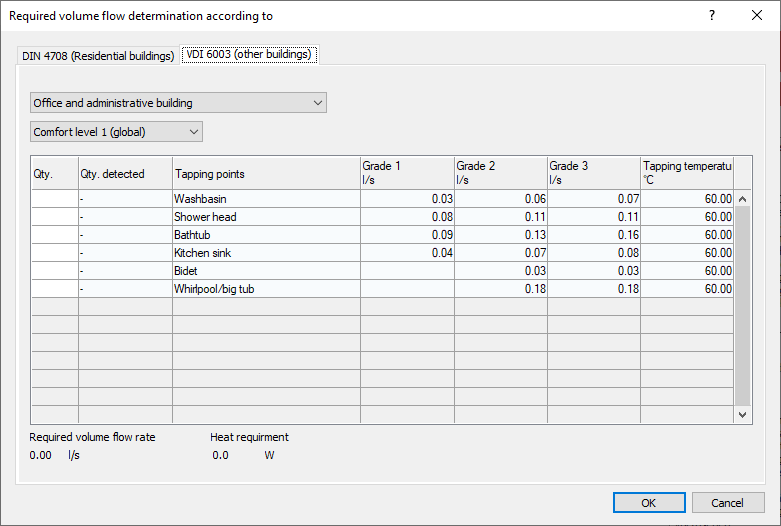Click Washbasin Grade 2 value 0.06
Image resolution: width=781 pixels, height=526 pixels.
pyautogui.click(x=501, y=199)
